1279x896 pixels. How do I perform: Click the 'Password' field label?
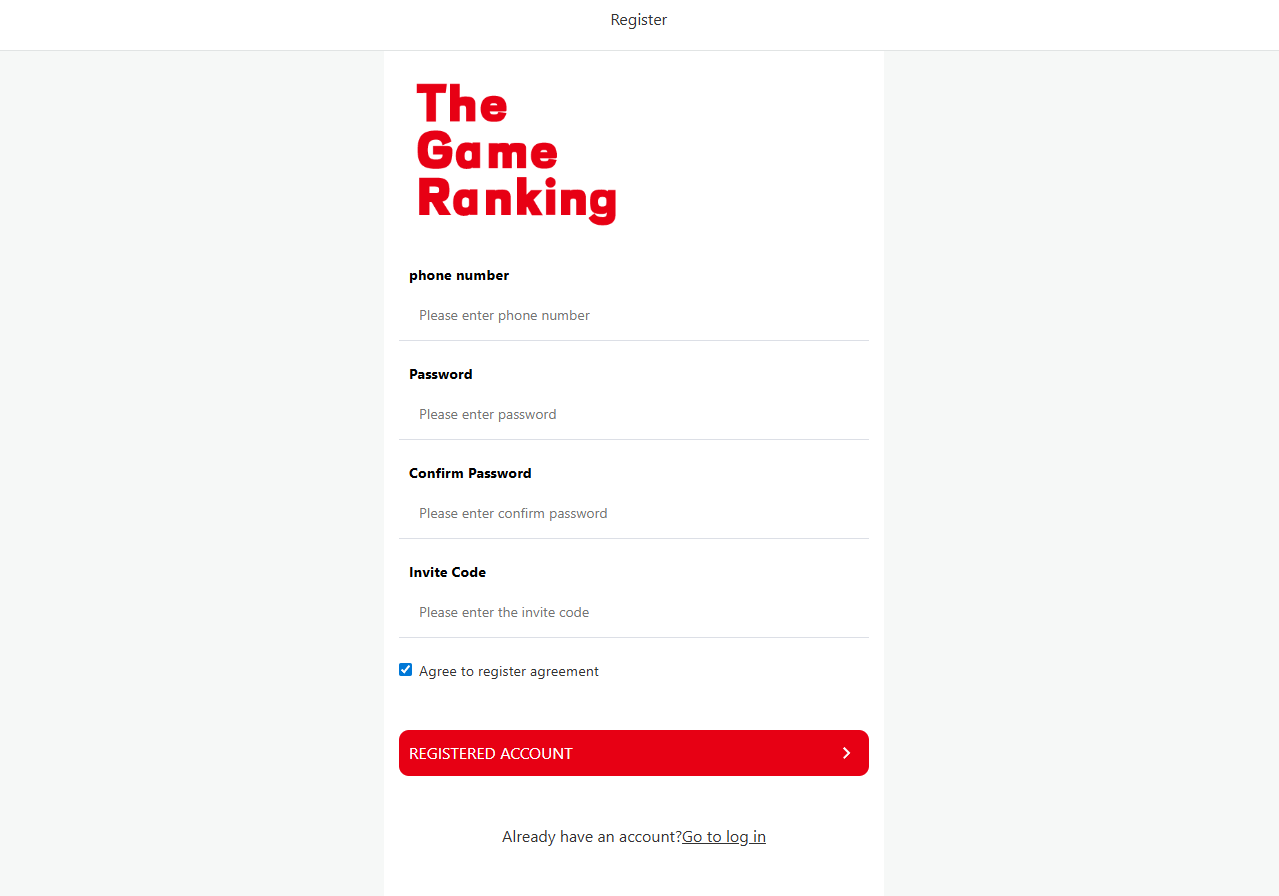point(441,375)
